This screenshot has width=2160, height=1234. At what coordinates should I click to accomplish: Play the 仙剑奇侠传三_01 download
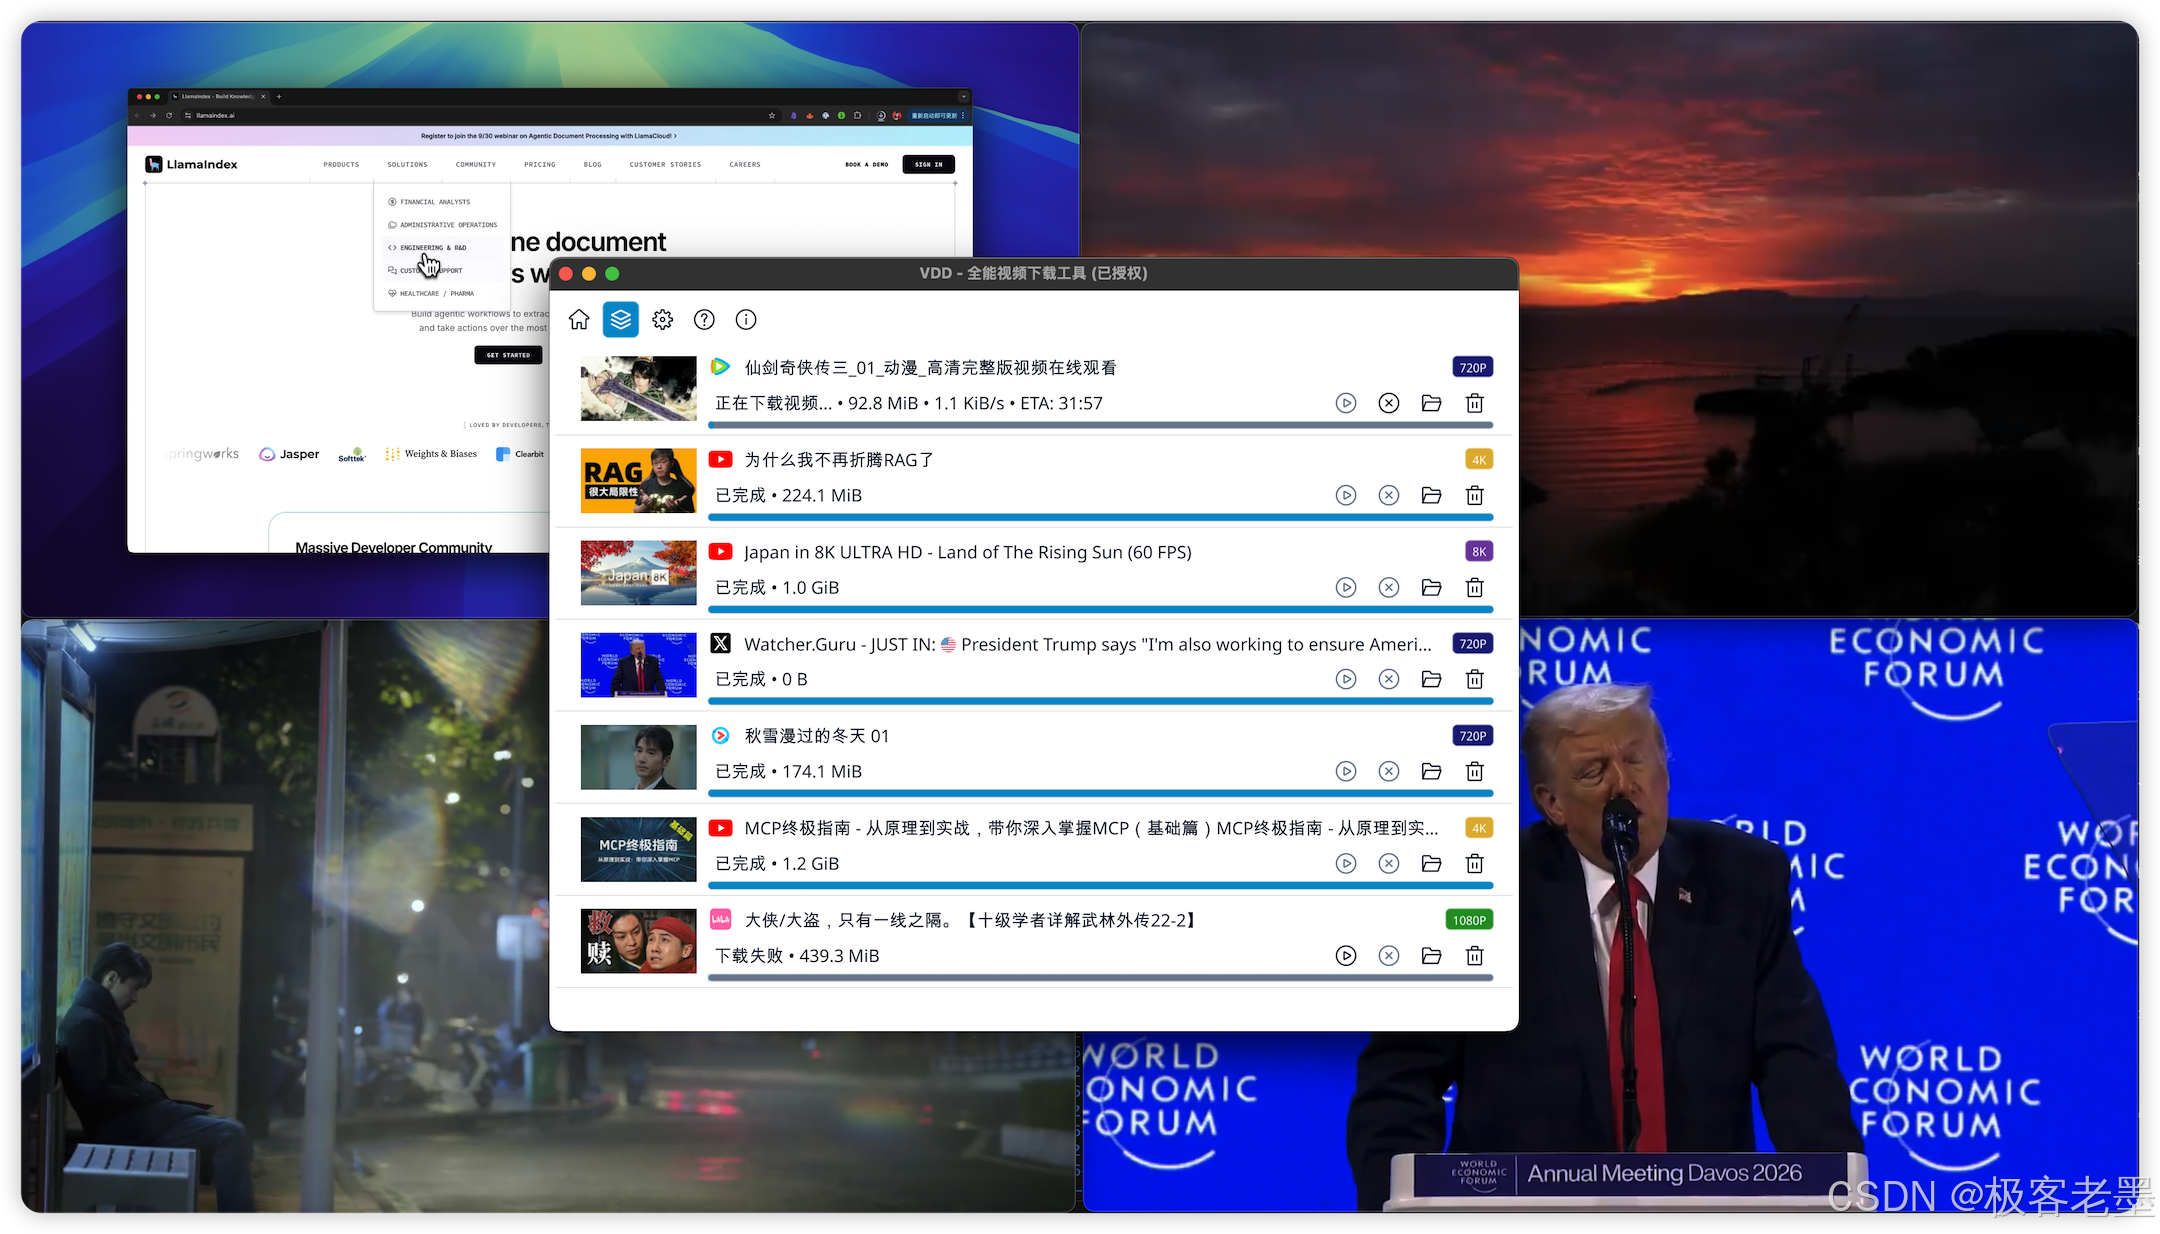tap(1346, 403)
